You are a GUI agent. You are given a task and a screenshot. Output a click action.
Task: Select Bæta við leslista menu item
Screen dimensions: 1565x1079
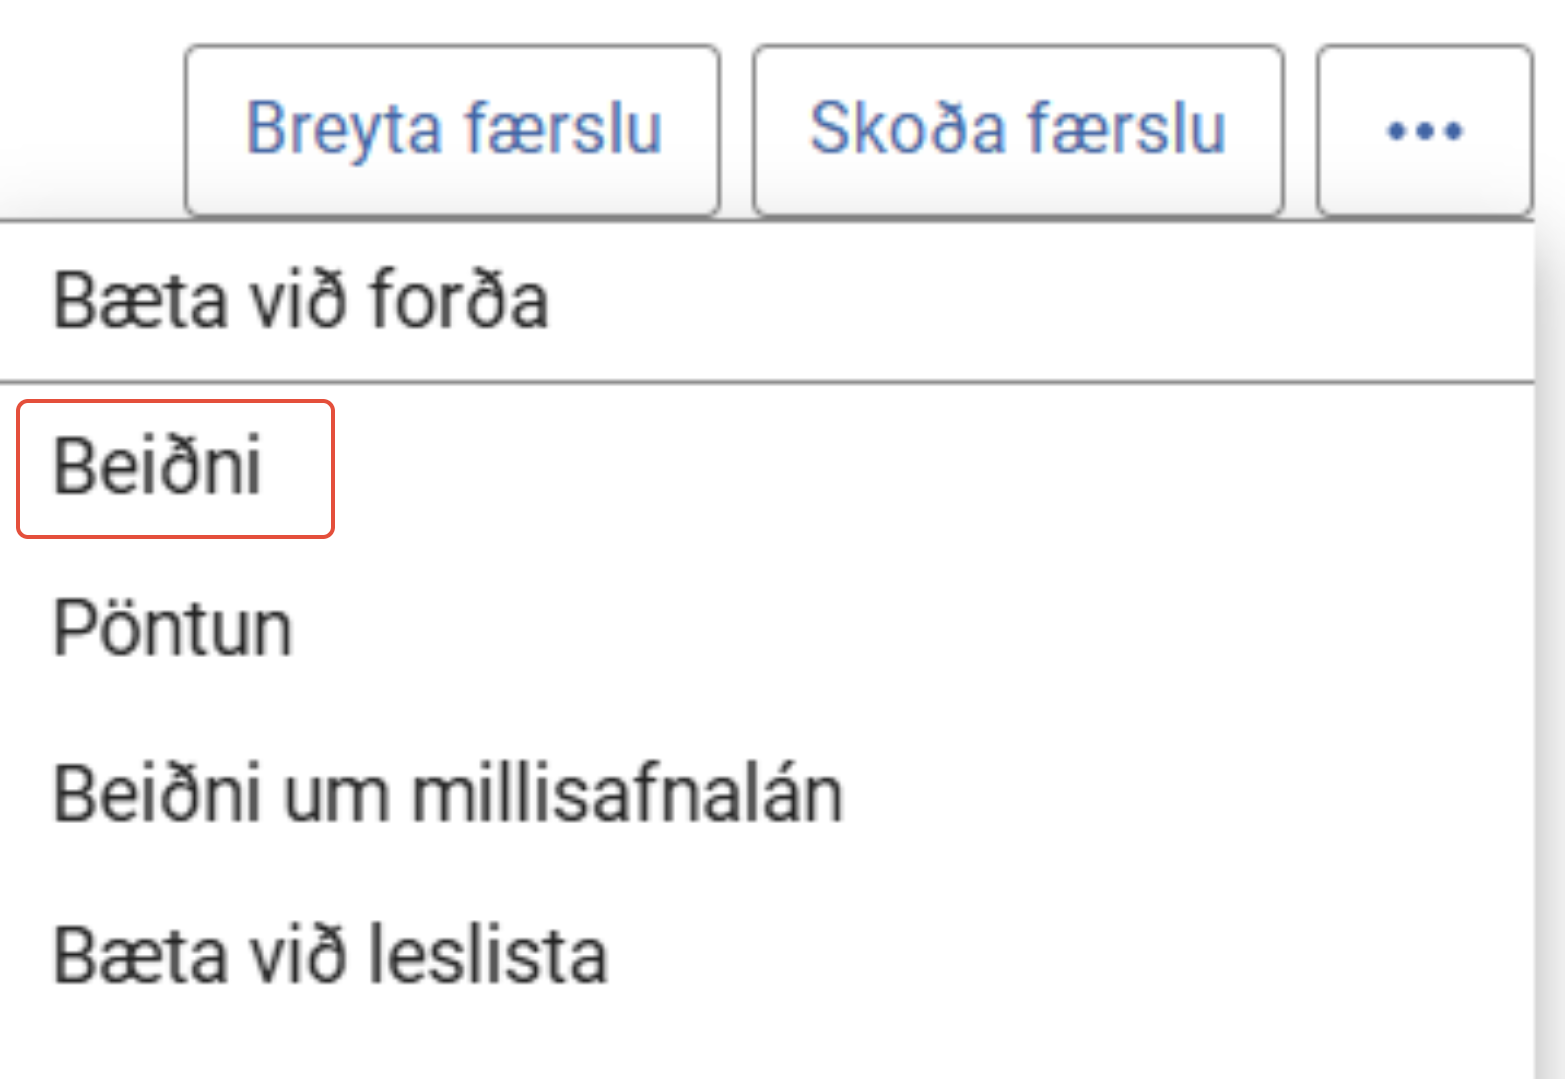pos(330,956)
